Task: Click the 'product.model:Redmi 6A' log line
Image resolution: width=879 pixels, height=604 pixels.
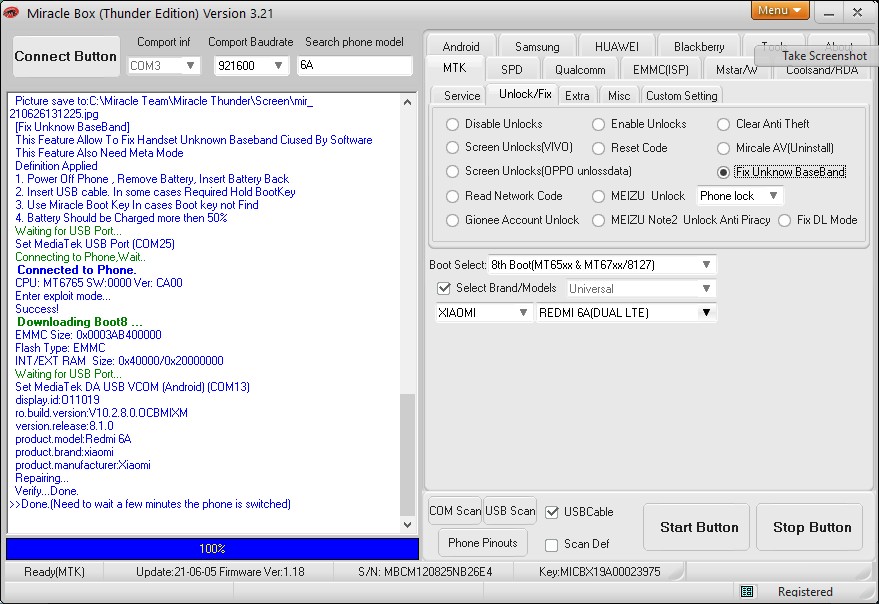Action: [x=73, y=439]
